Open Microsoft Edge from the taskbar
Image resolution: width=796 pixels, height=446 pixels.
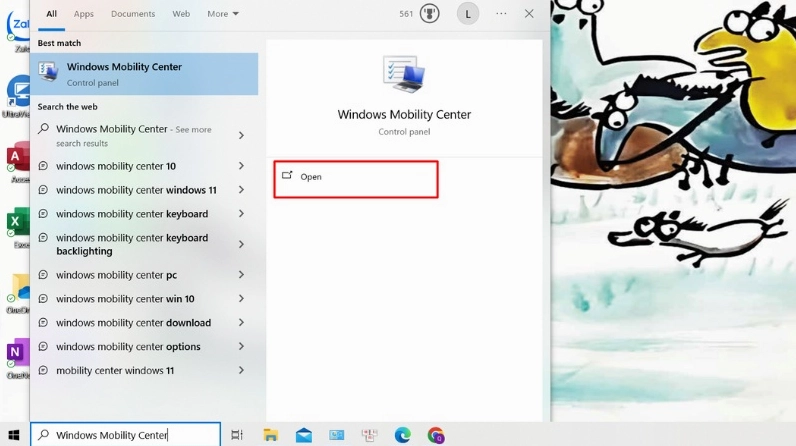coord(402,435)
